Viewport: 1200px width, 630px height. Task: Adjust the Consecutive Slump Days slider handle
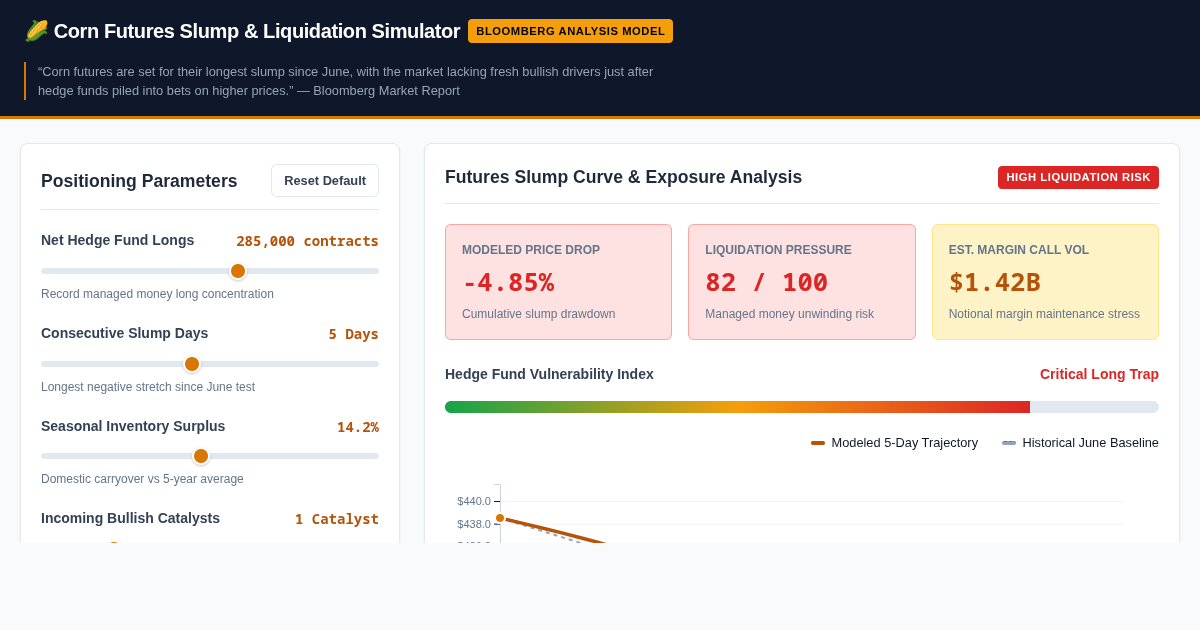pos(192,364)
